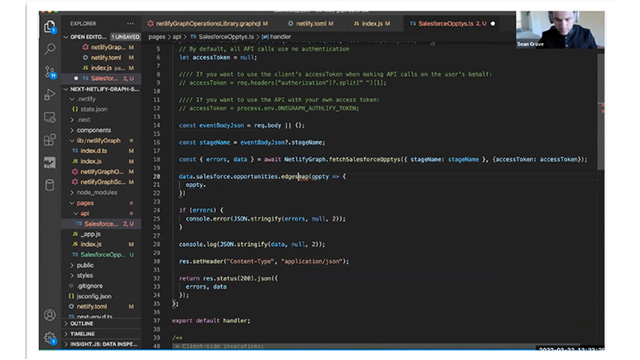The width and height of the screenshot is (640, 360).
Task: Switch to the netlify.toml tab
Action: (311, 24)
